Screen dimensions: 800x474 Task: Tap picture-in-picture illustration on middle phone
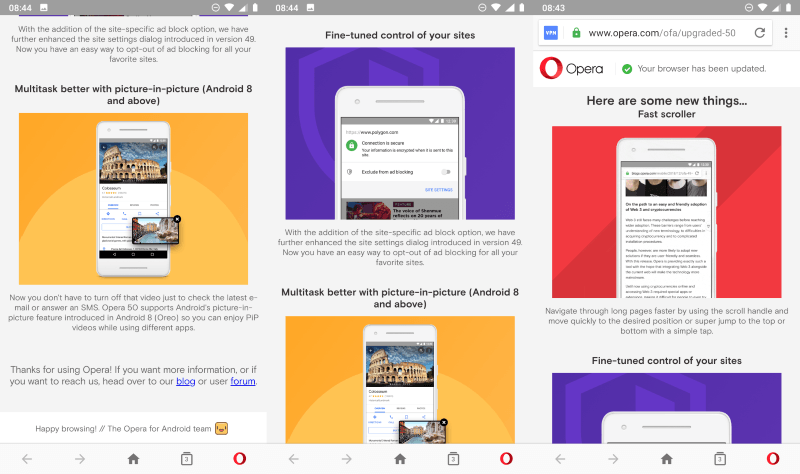pyautogui.click(x=400, y=380)
